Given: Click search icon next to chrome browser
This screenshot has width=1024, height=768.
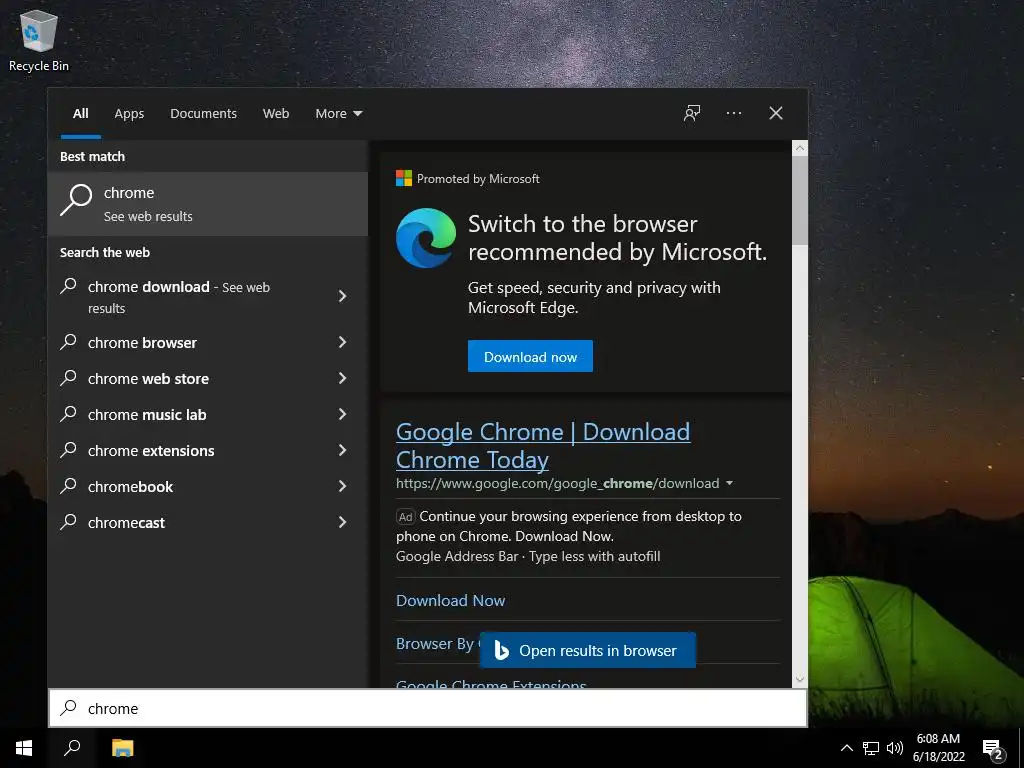Looking at the screenshot, I should (x=69, y=342).
